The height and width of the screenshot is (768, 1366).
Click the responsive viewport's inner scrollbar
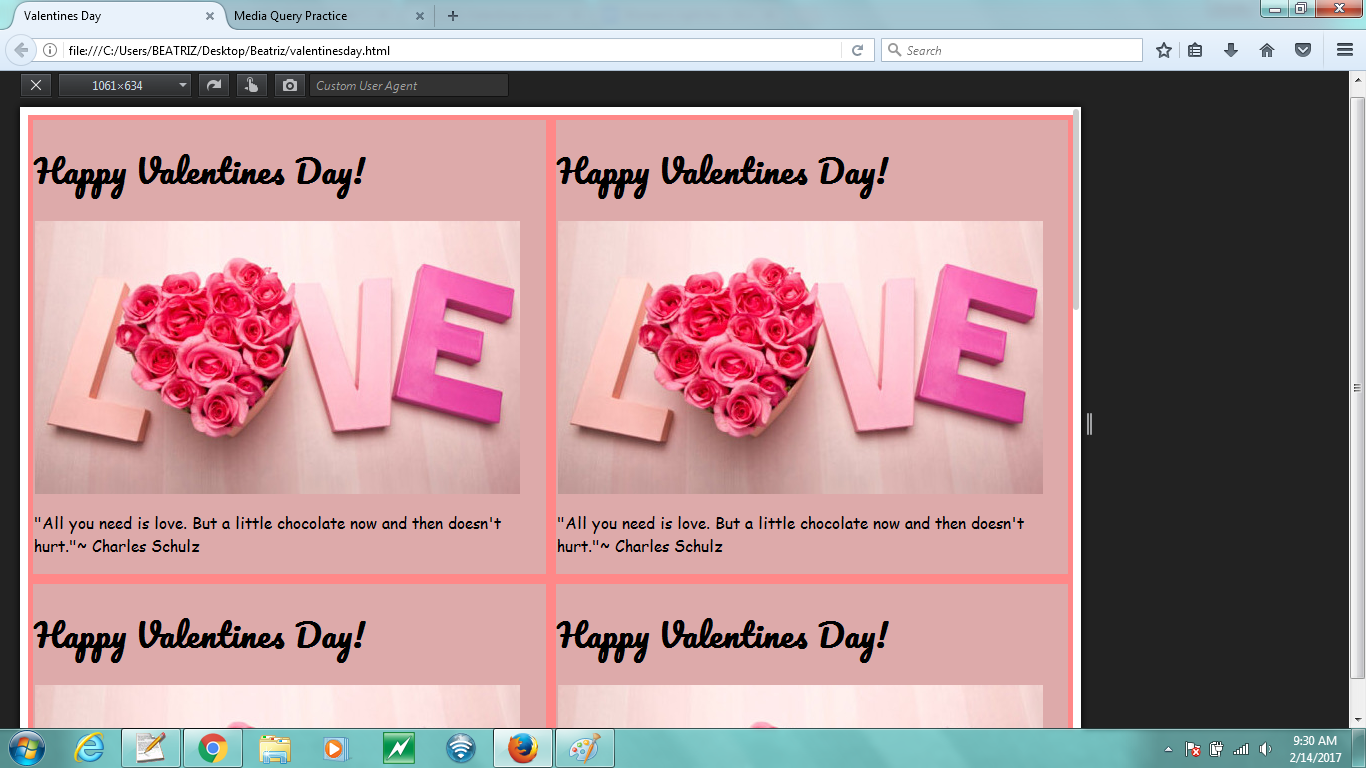click(x=1076, y=210)
